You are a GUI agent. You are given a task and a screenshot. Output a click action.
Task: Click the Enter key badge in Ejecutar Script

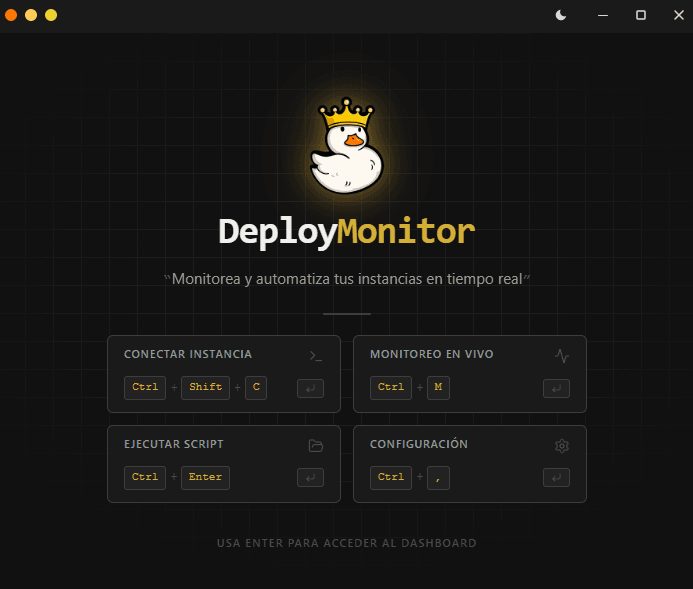coord(206,478)
